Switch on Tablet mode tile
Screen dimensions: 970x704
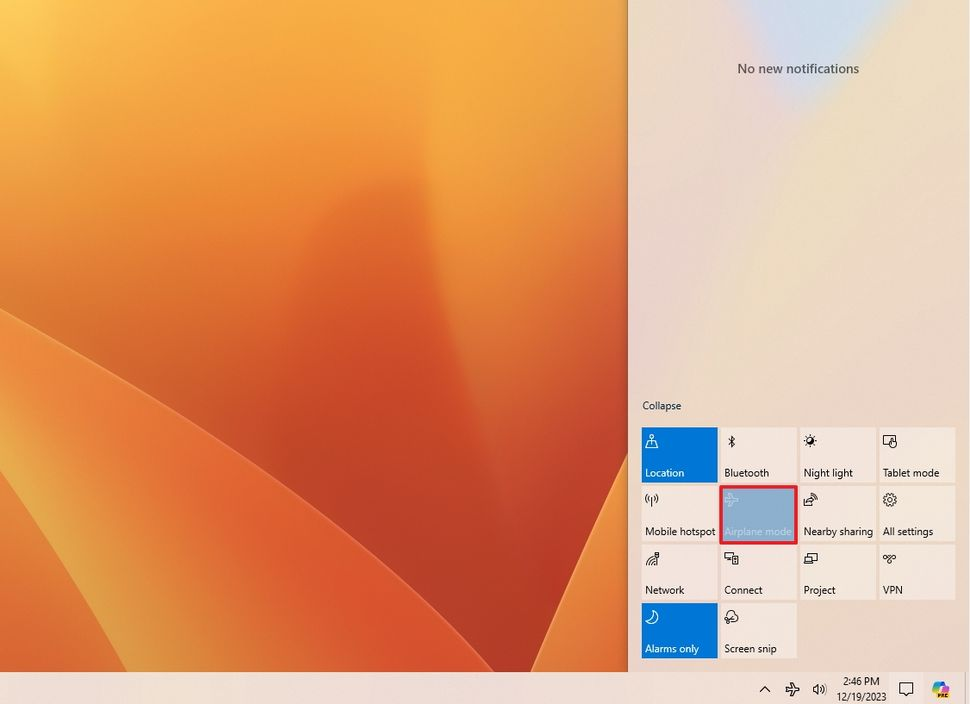917,455
